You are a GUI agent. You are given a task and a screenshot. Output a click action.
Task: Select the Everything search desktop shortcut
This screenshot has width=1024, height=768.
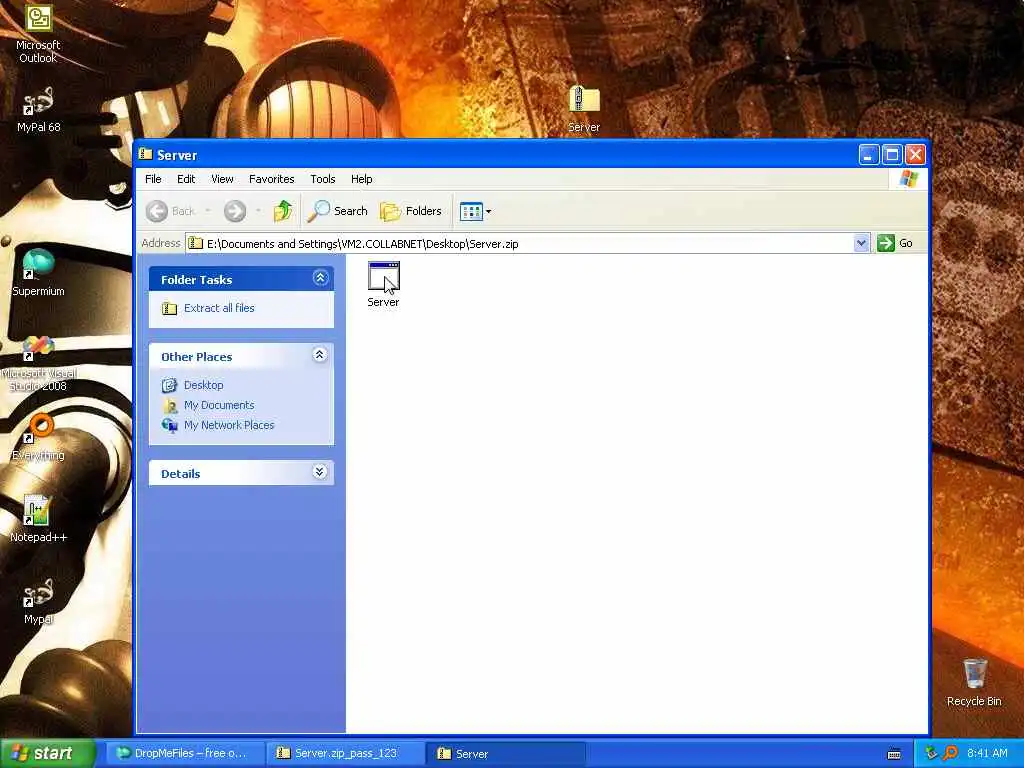(38, 437)
